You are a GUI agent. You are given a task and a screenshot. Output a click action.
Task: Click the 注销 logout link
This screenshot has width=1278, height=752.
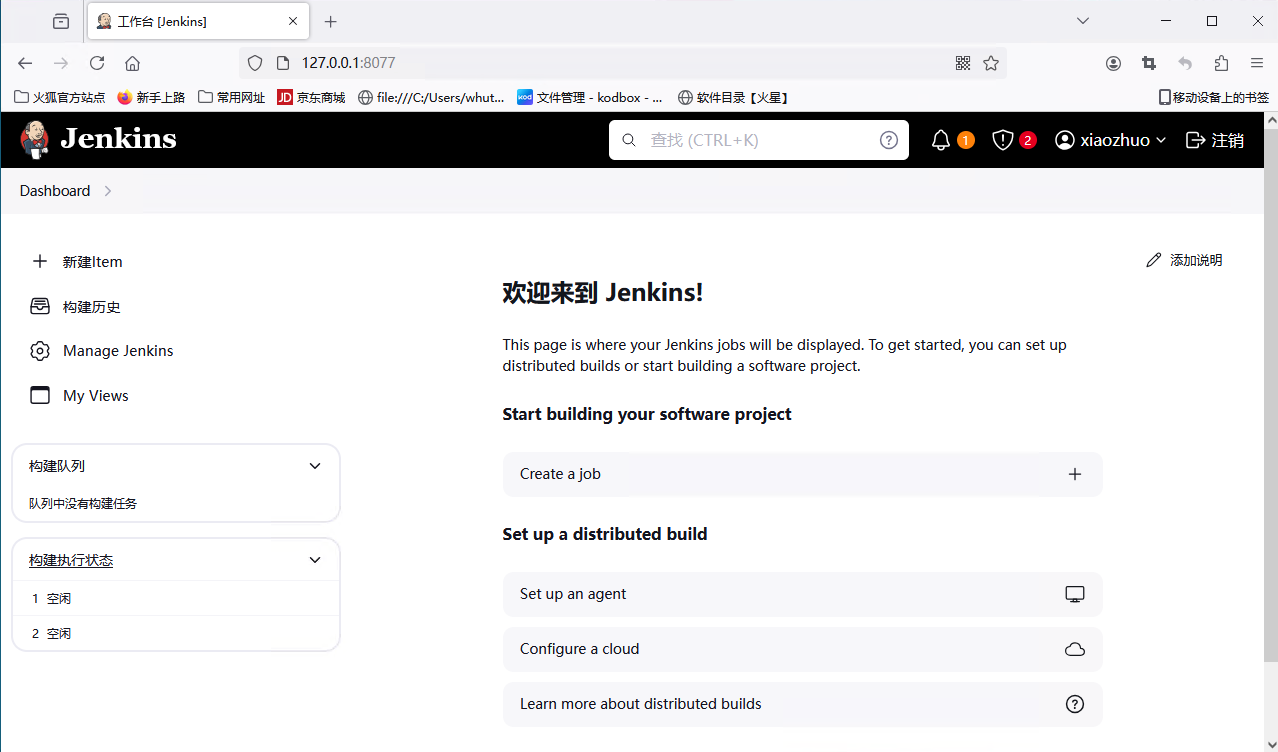[1215, 140]
